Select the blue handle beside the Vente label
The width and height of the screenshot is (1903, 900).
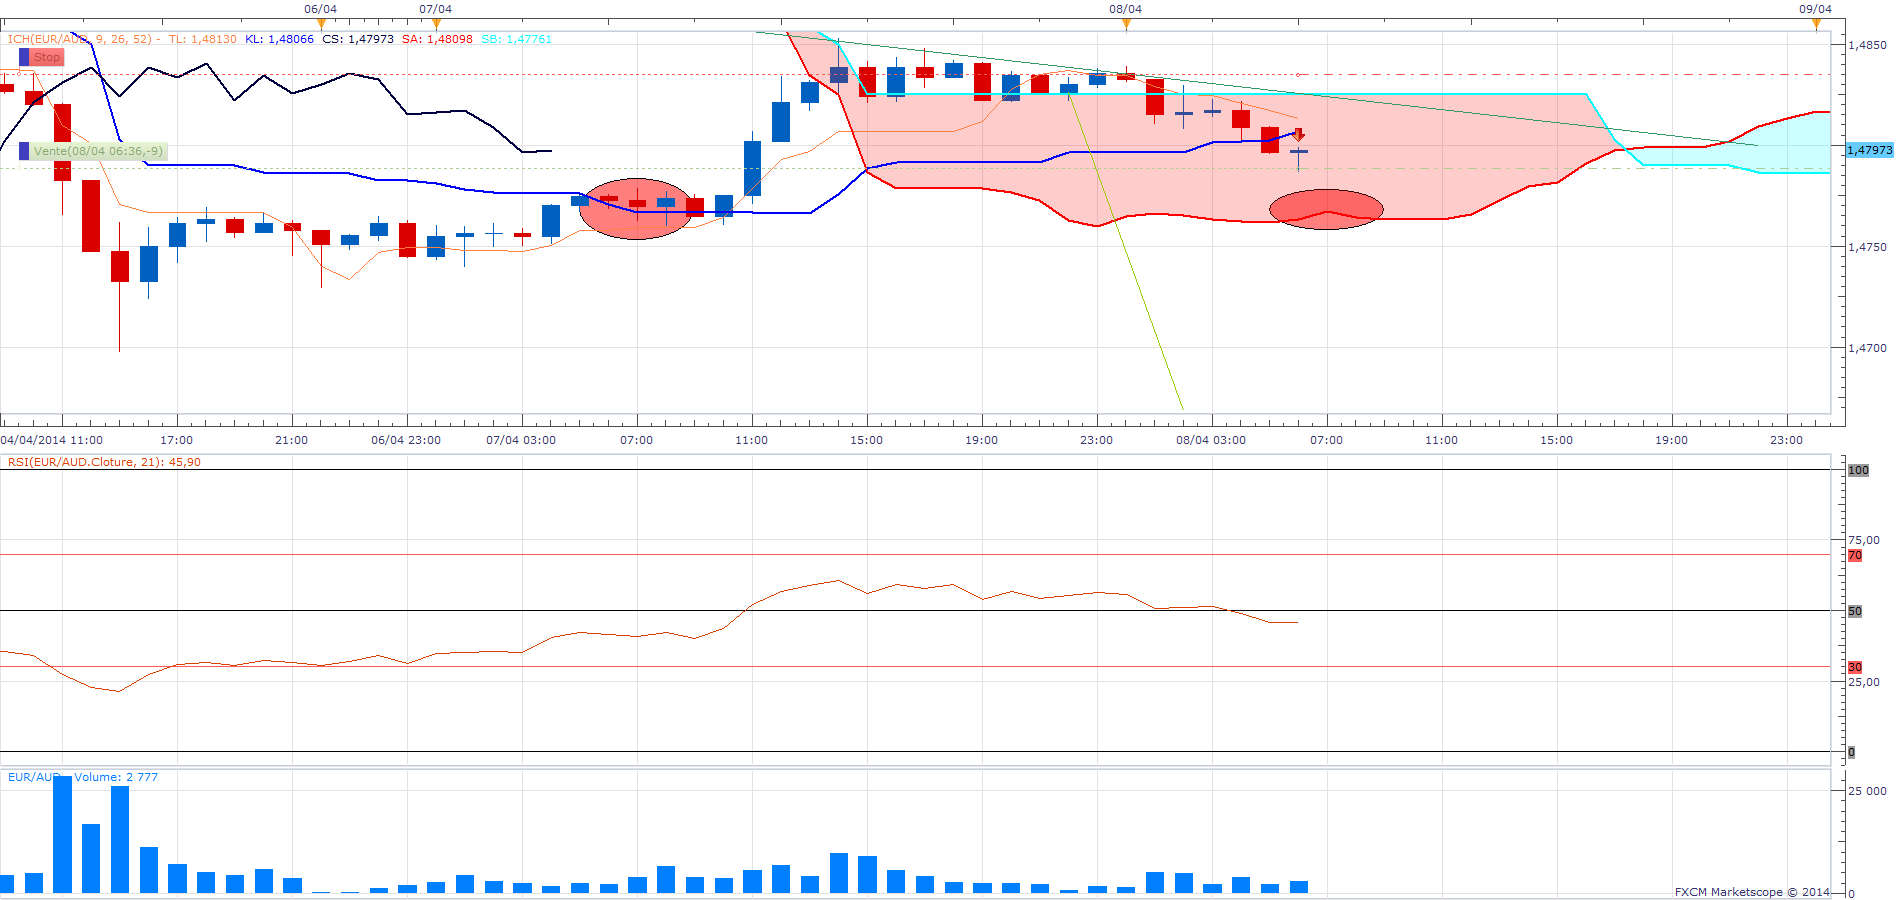(24, 152)
